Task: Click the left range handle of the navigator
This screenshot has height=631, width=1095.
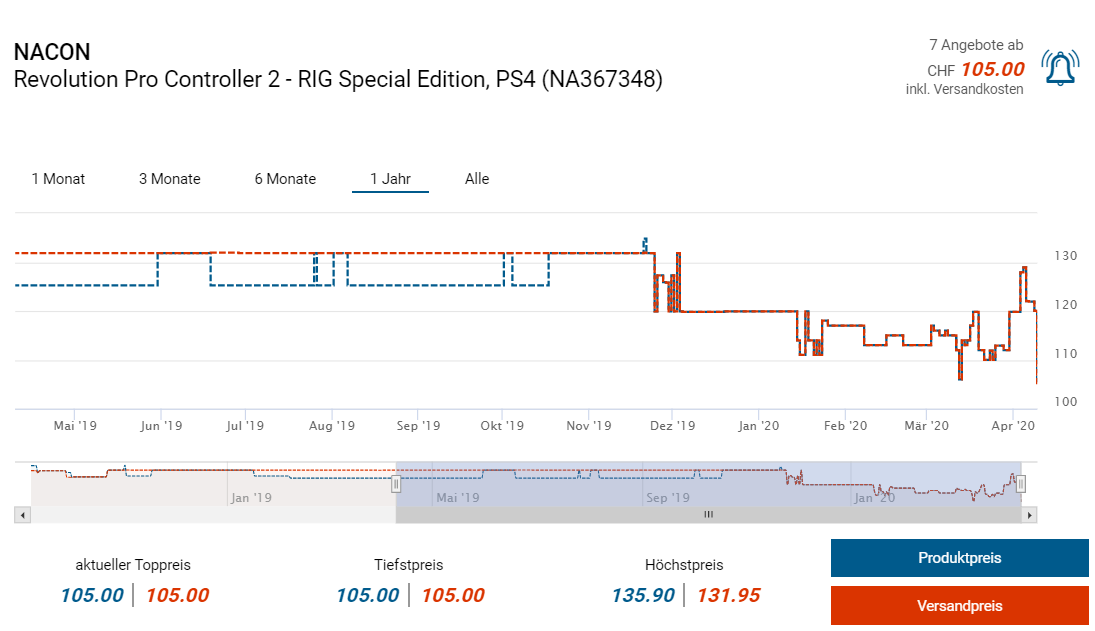Action: click(396, 484)
